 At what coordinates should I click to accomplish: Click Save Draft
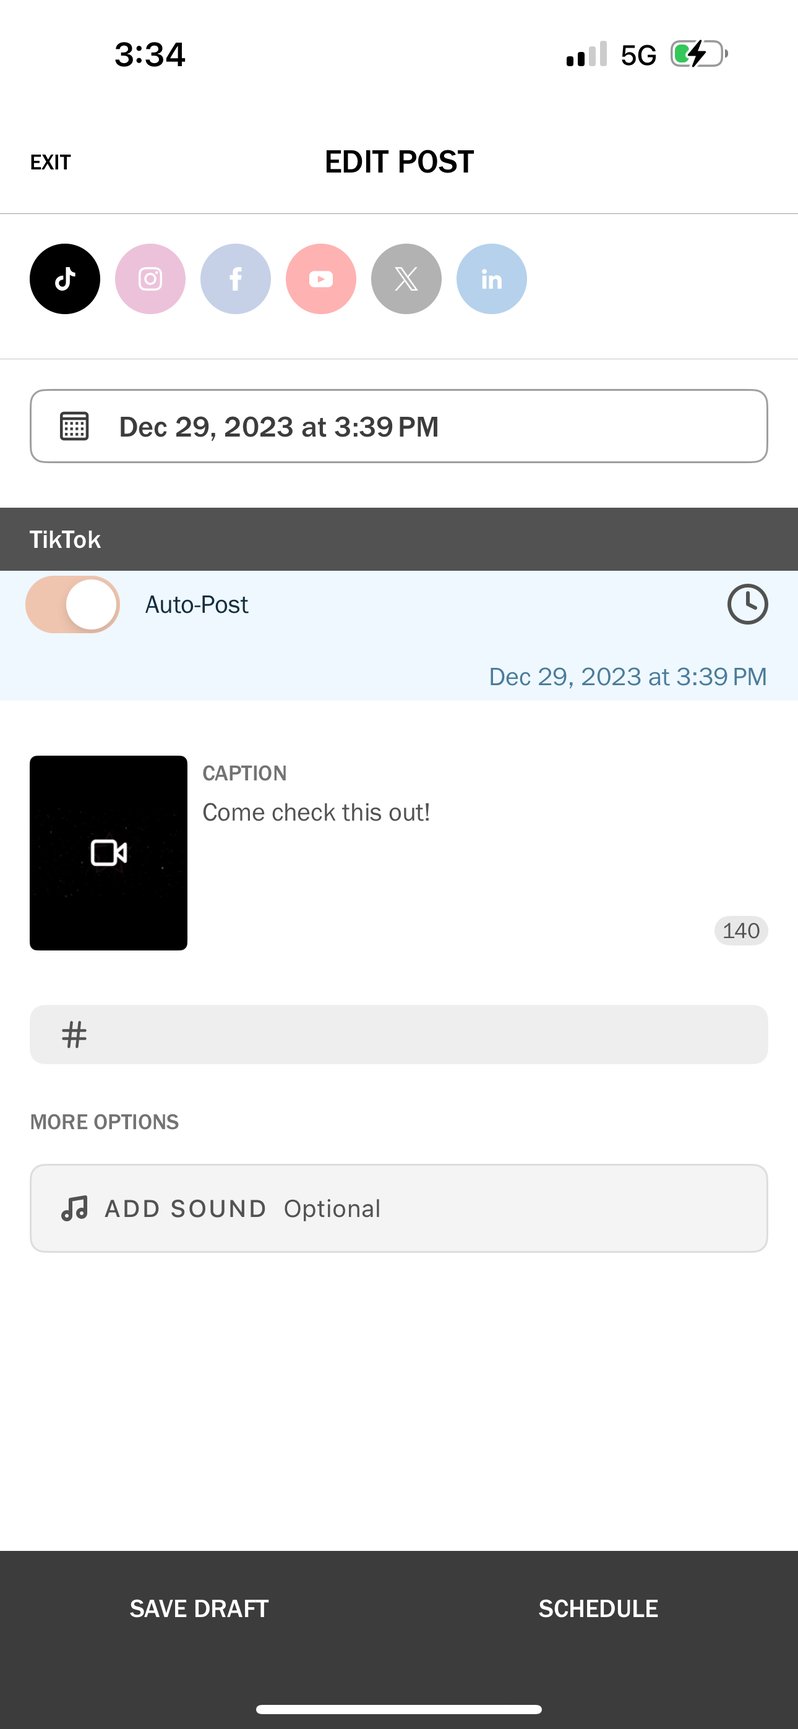198,1608
